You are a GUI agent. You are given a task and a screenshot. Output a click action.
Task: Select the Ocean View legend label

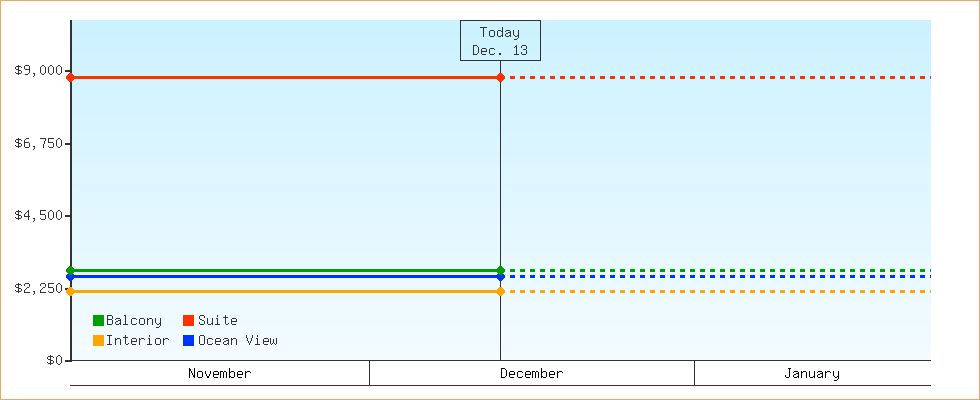237,341
